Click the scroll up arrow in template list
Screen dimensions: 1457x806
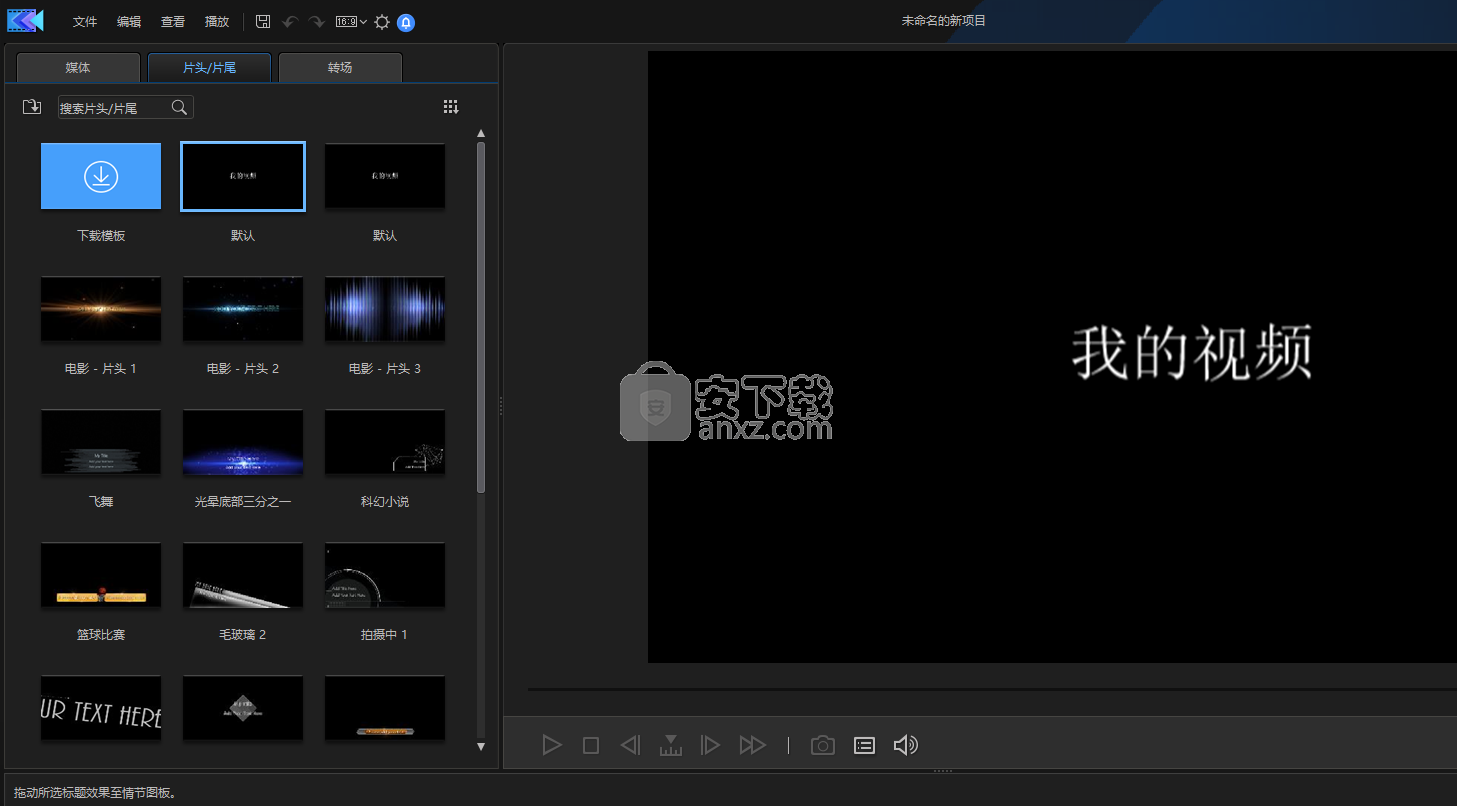481,133
